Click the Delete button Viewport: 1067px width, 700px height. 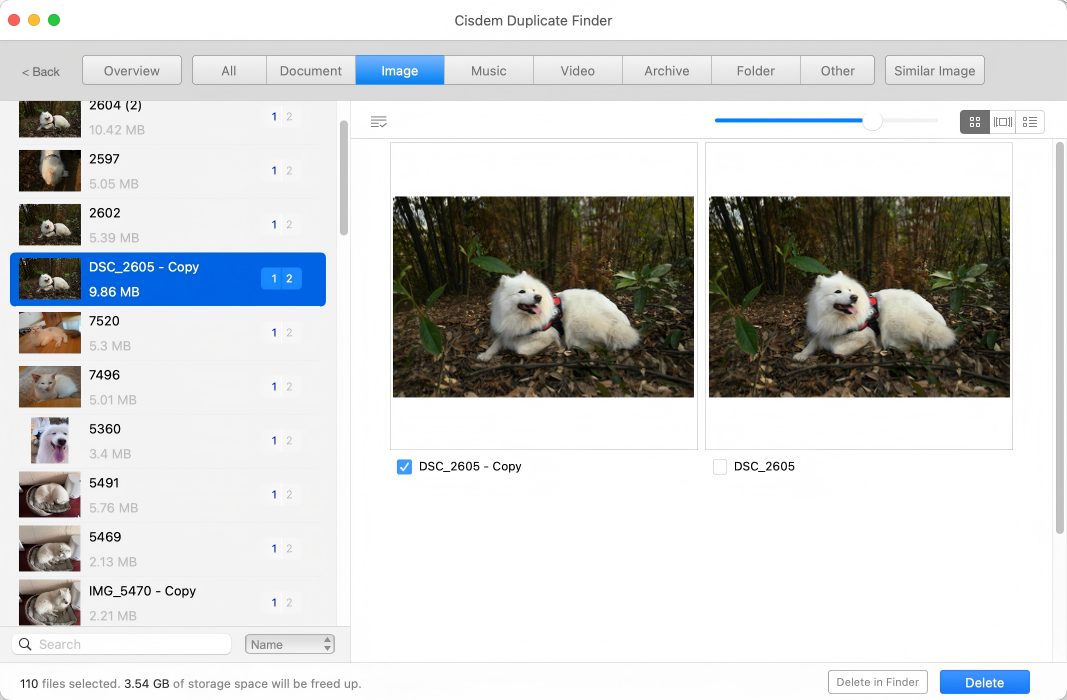[984, 681]
